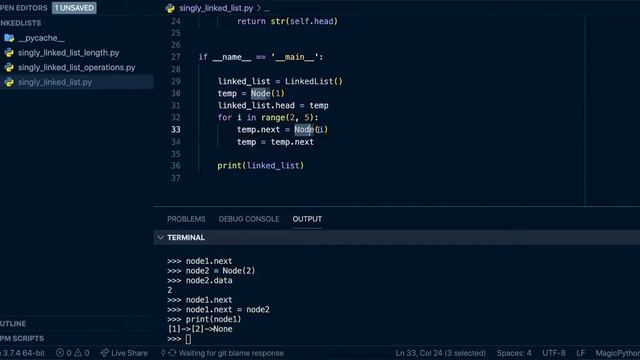The image size is (640, 360).
Task: Click the warnings triangle icon in status bar
Action: 78,353
